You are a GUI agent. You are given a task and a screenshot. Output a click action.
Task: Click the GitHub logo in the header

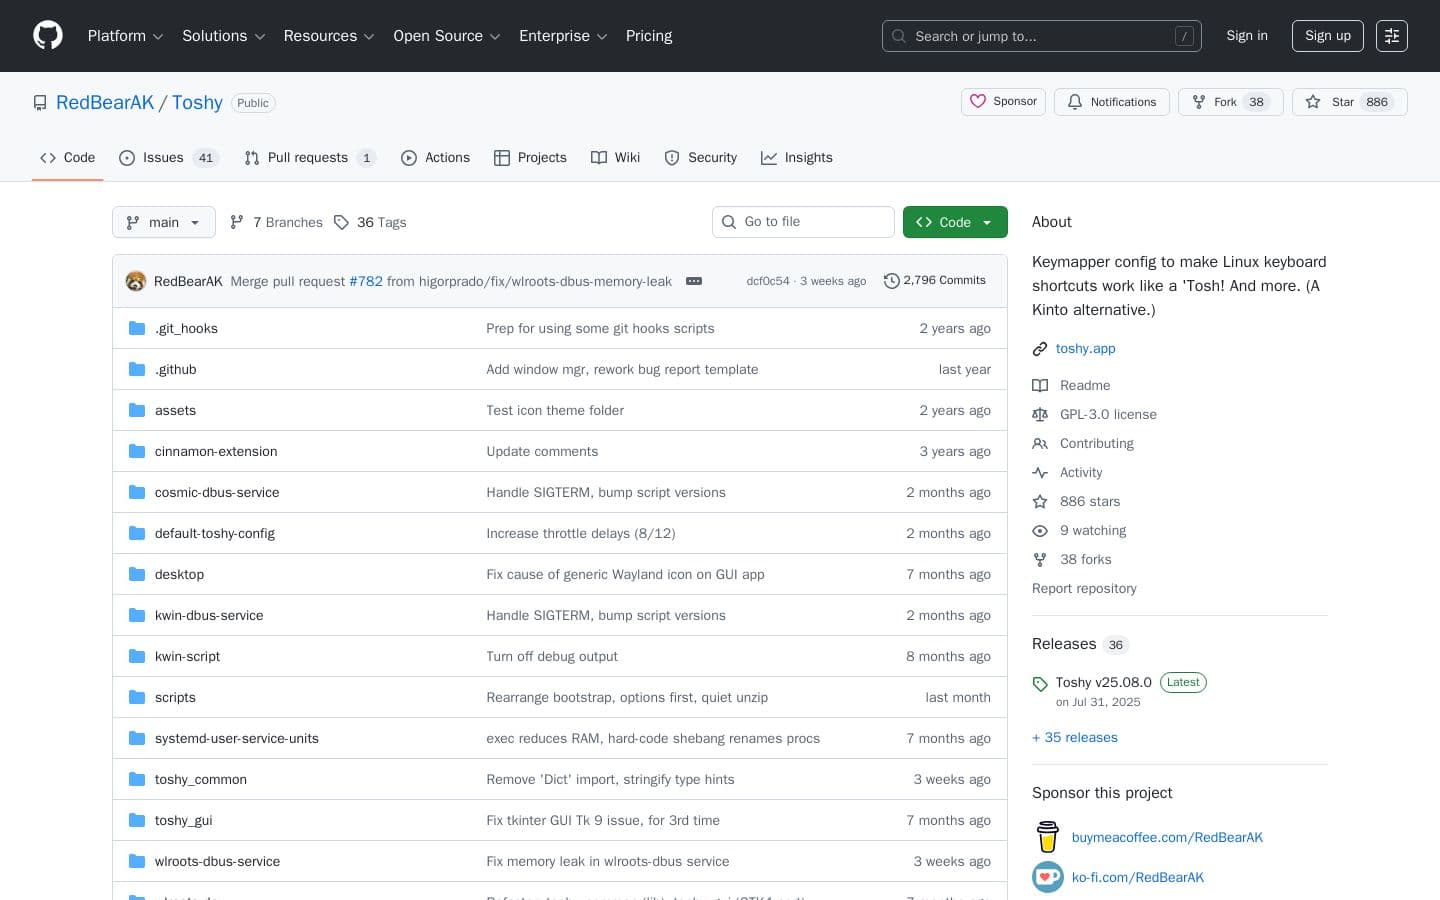(x=47, y=35)
